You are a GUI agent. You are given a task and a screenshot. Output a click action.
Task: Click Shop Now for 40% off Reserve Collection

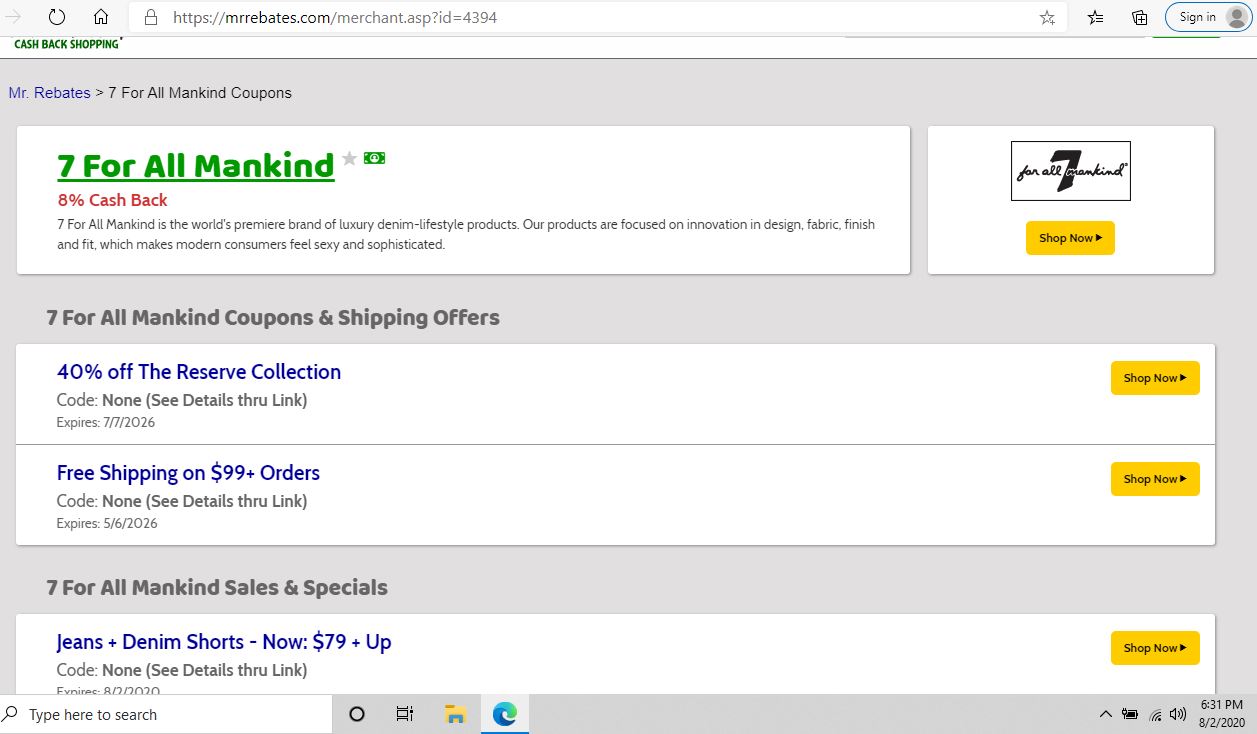(1155, 378)
